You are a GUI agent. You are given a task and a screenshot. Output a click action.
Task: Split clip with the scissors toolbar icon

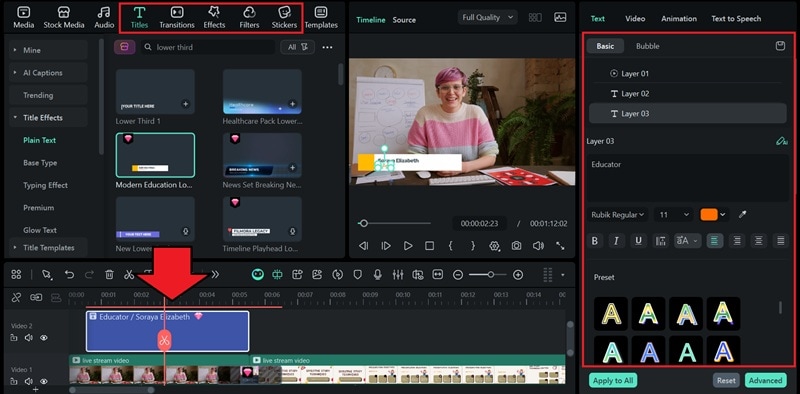(129, 275)
